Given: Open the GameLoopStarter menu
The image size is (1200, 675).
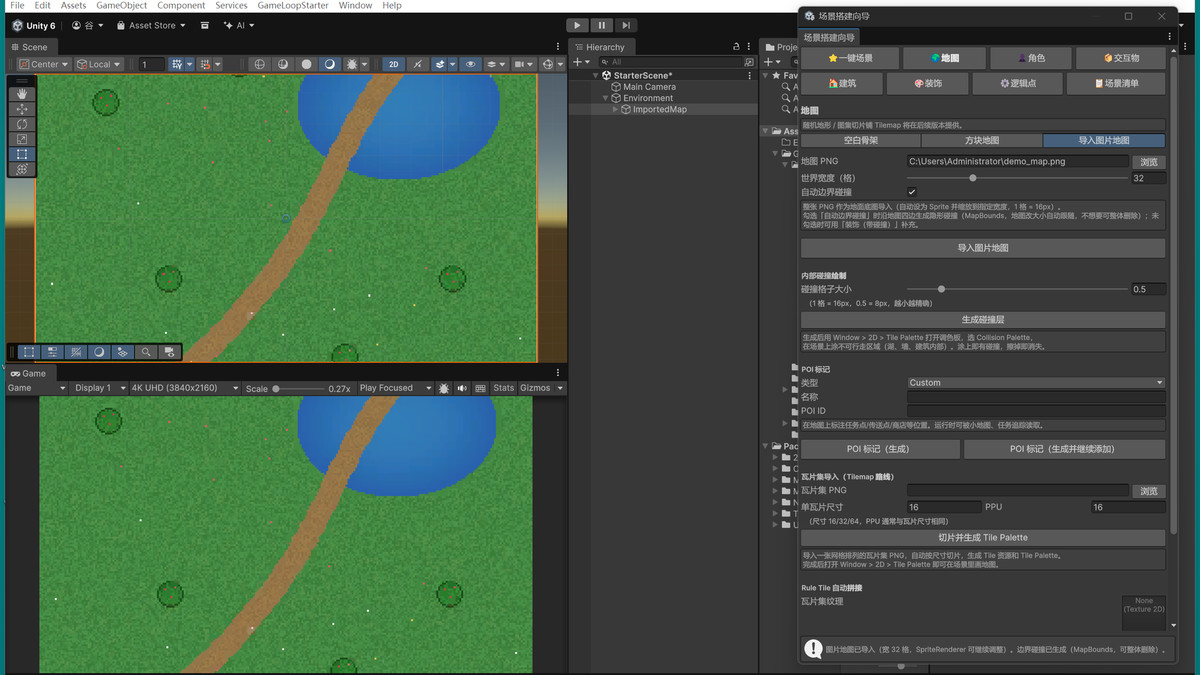Looking at the screenshot, I should click(292, 5).
